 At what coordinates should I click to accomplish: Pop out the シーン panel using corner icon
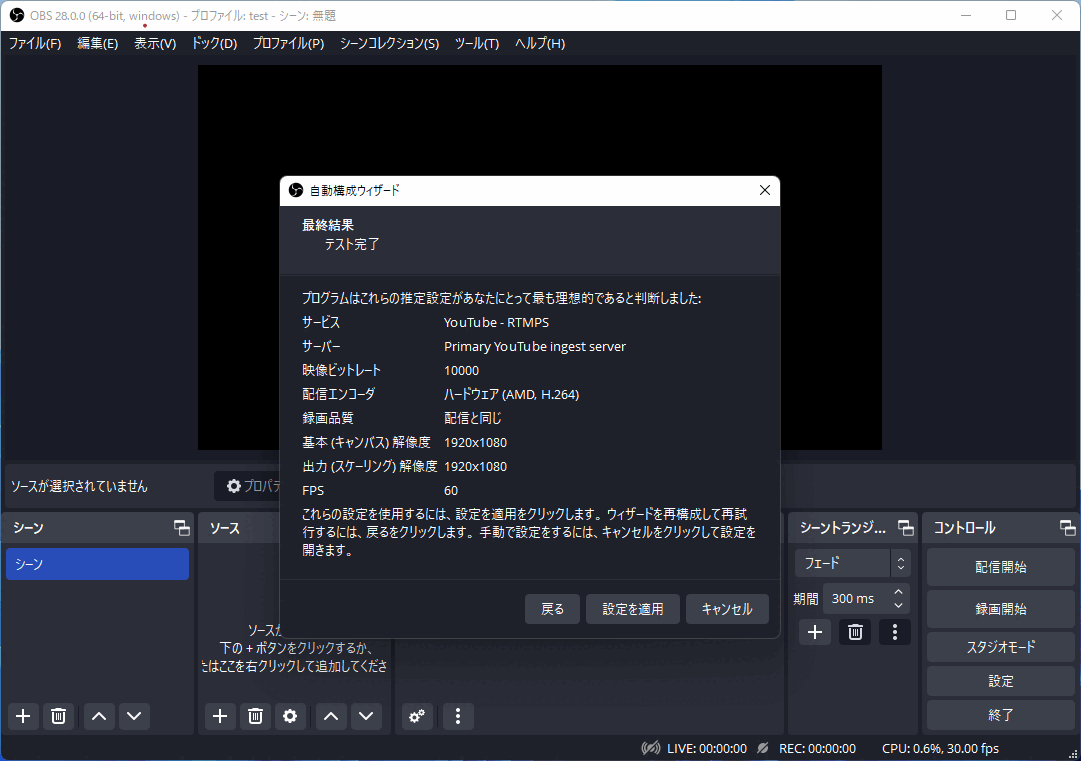coord(181,527)
